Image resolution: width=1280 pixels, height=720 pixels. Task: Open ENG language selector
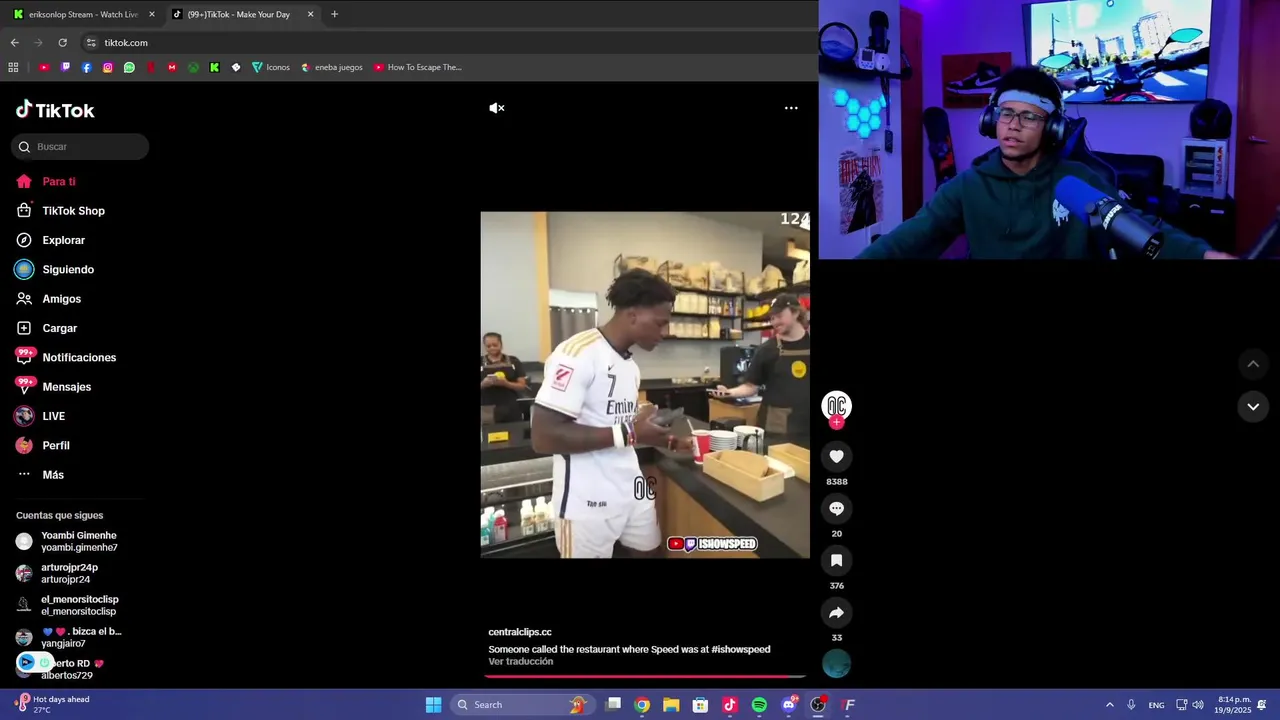pos(1156,705)
